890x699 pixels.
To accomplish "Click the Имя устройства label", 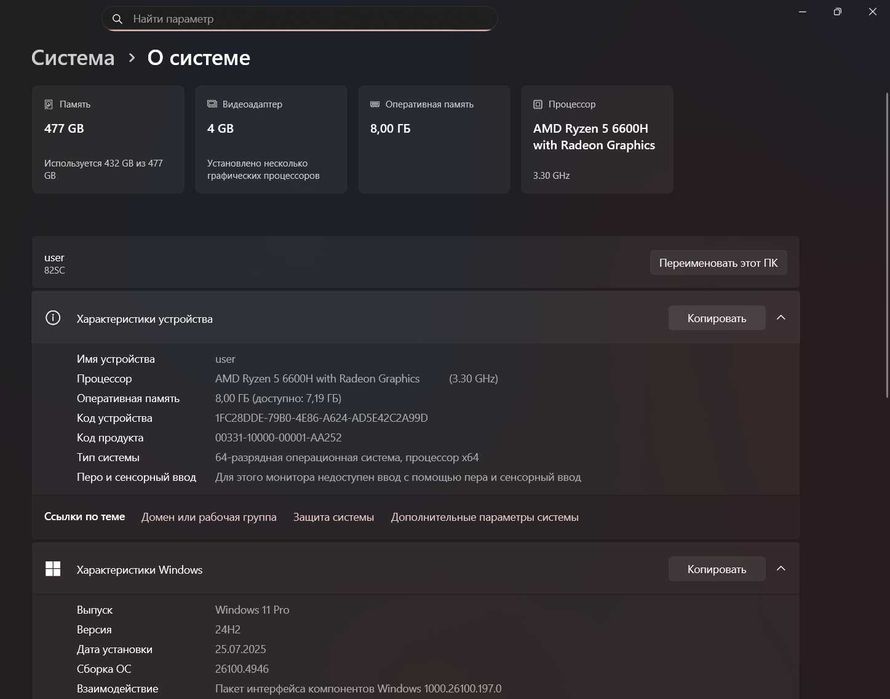I will [116, 359].
